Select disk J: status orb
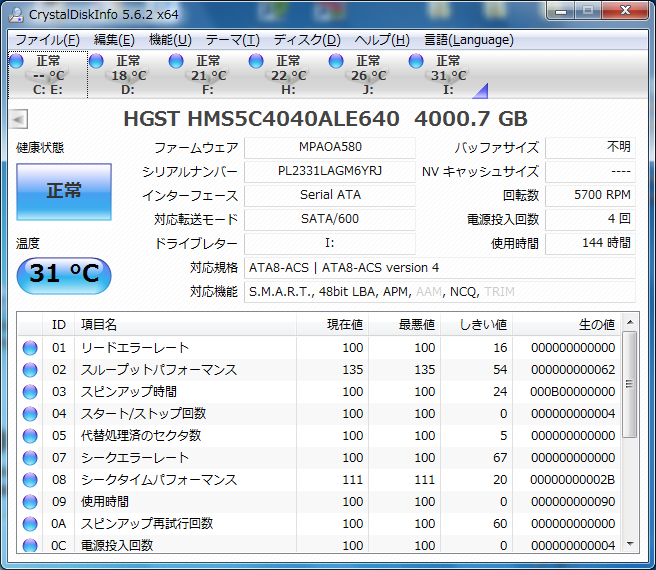Image resolution: width=656 pixels, height=570 pixels. (336, 62)
